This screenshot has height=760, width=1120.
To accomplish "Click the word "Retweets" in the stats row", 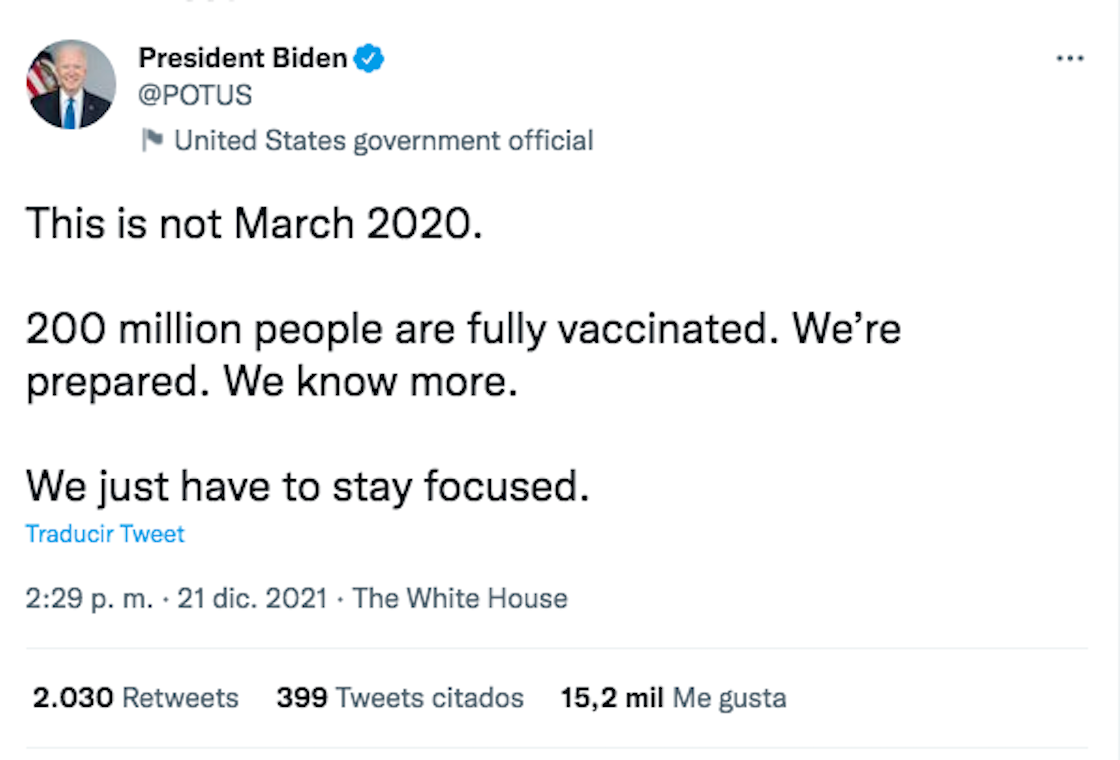I will [180, 697].
